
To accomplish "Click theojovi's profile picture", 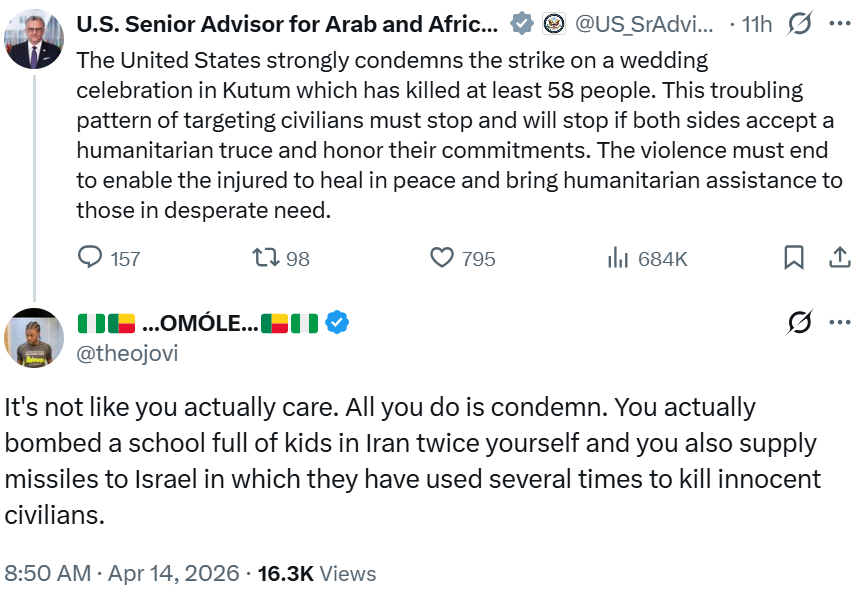I will pyautogui.click(x=35, y=338).
